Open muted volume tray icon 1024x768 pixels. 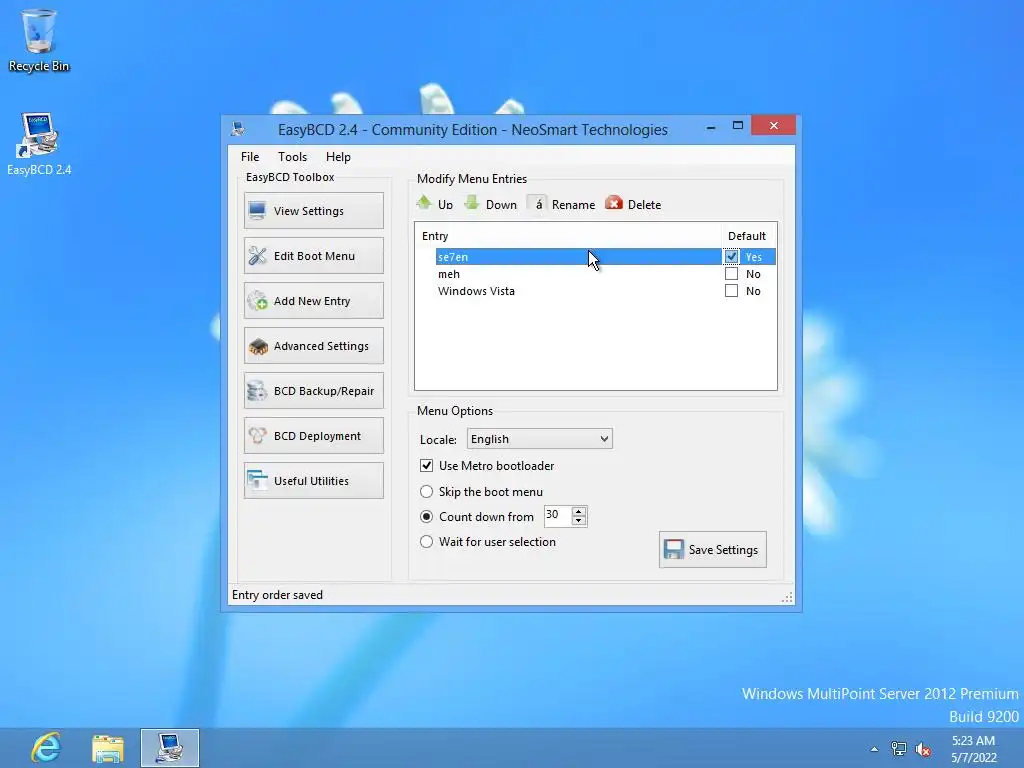(923, 749)
